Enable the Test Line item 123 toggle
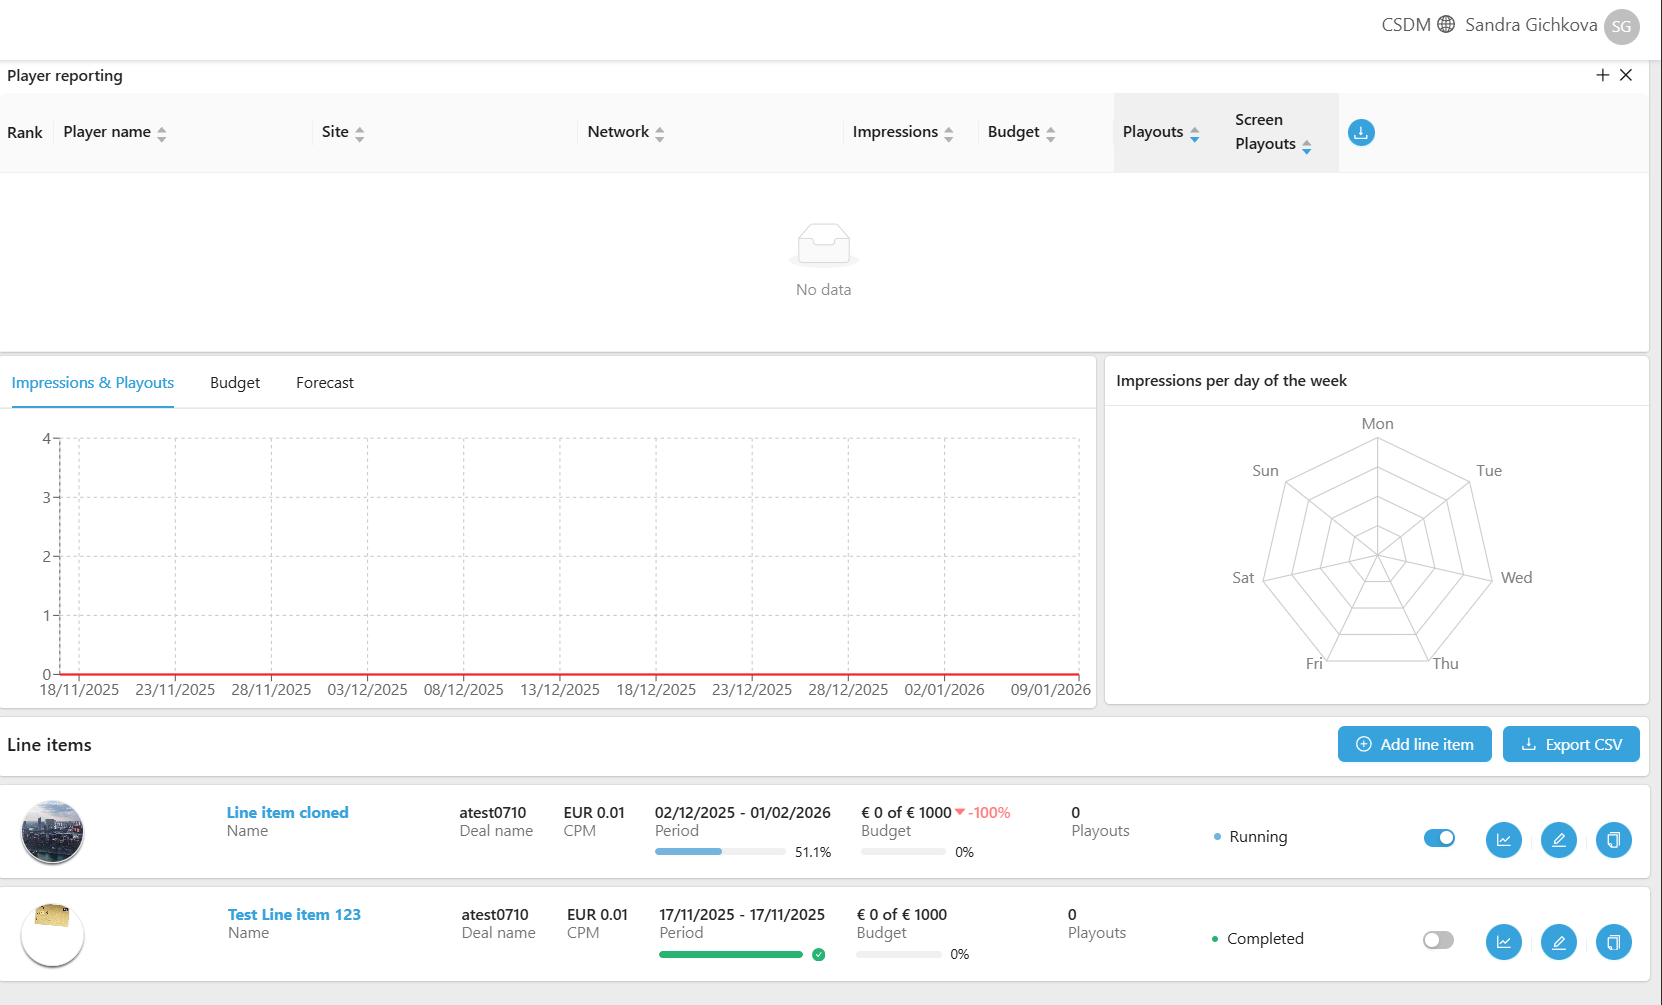The width and height of the screenshot is (1662, 1005). point(1438,940)
